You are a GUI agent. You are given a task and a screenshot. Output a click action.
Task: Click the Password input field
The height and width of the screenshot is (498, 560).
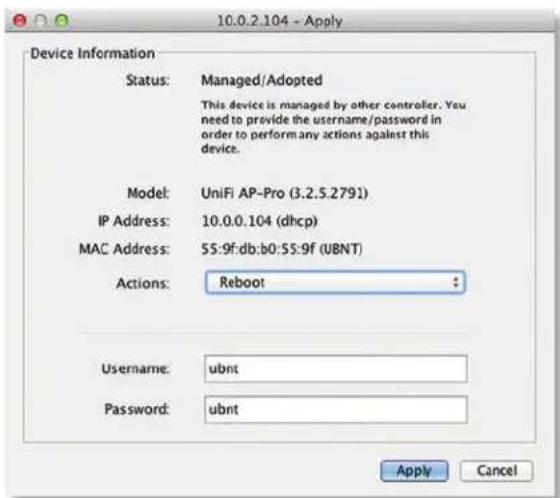(x=336, y=409)
